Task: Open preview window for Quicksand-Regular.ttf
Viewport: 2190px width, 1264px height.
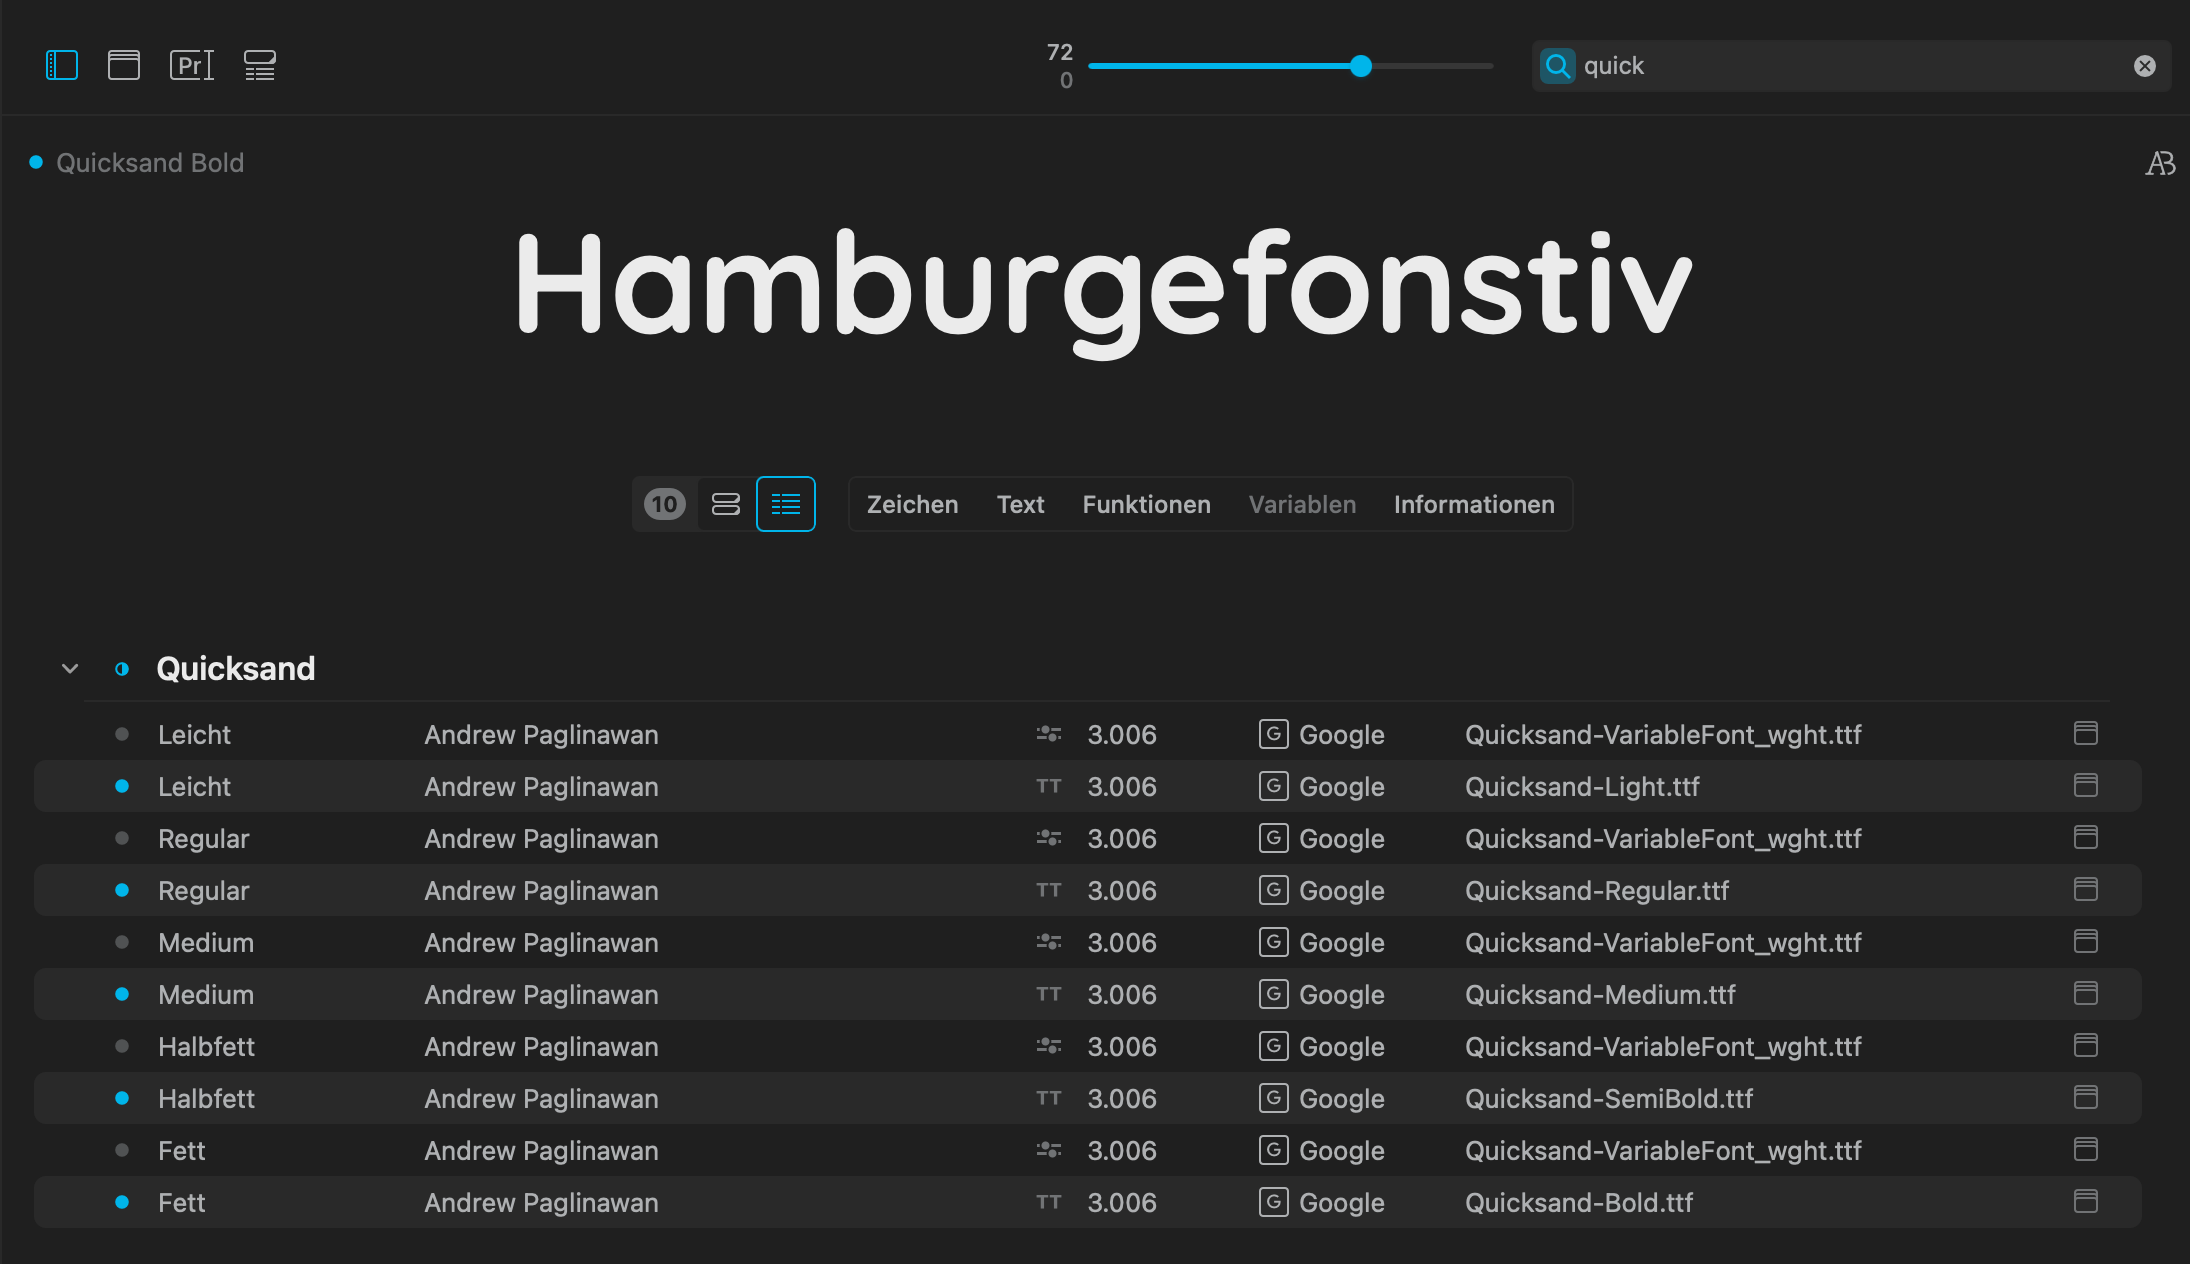Action: [x=2086, y=889]
